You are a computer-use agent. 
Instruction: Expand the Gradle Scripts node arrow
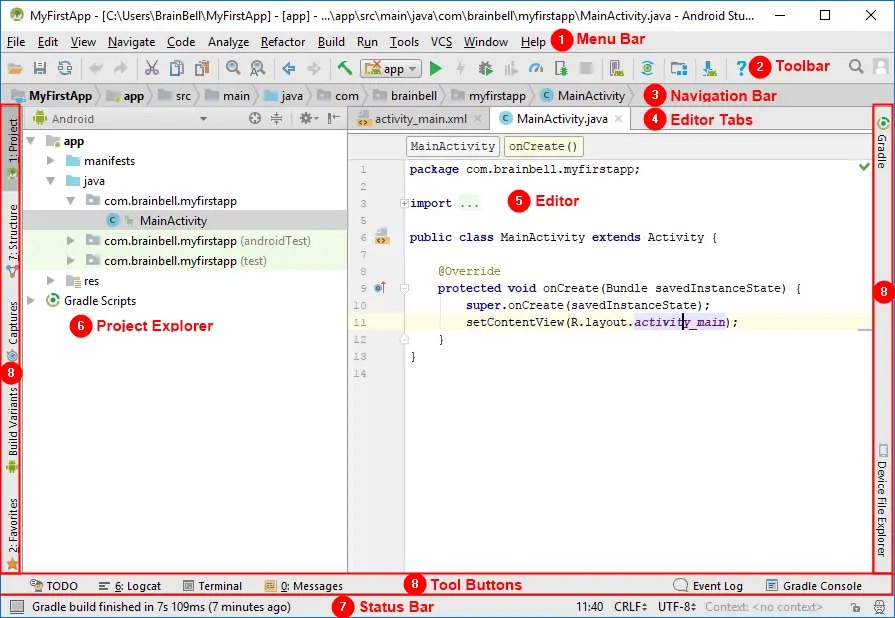coord(31,301)
